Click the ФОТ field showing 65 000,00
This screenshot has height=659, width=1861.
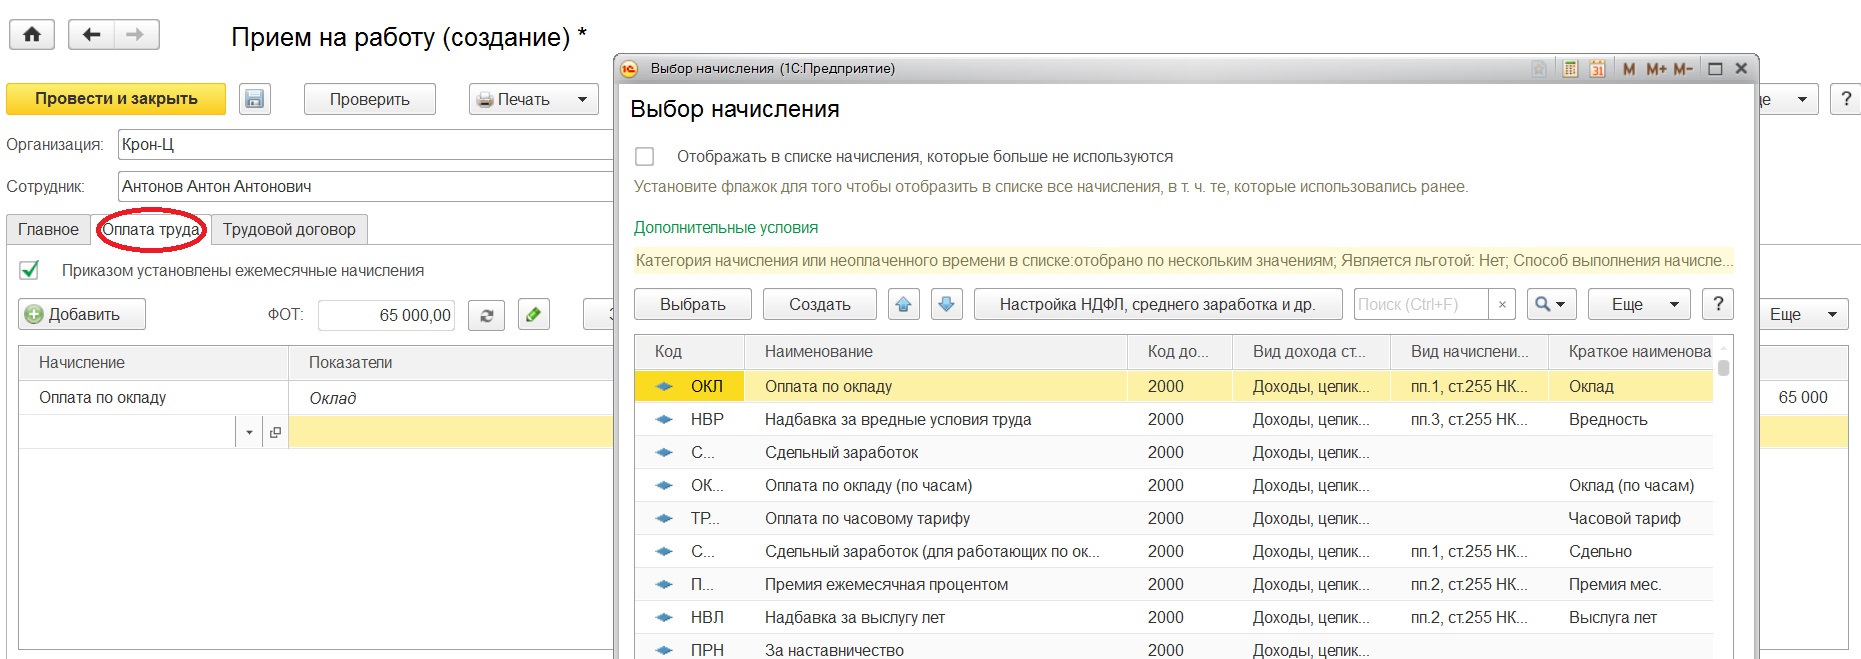pyautogui.click(x=387, y=315)
